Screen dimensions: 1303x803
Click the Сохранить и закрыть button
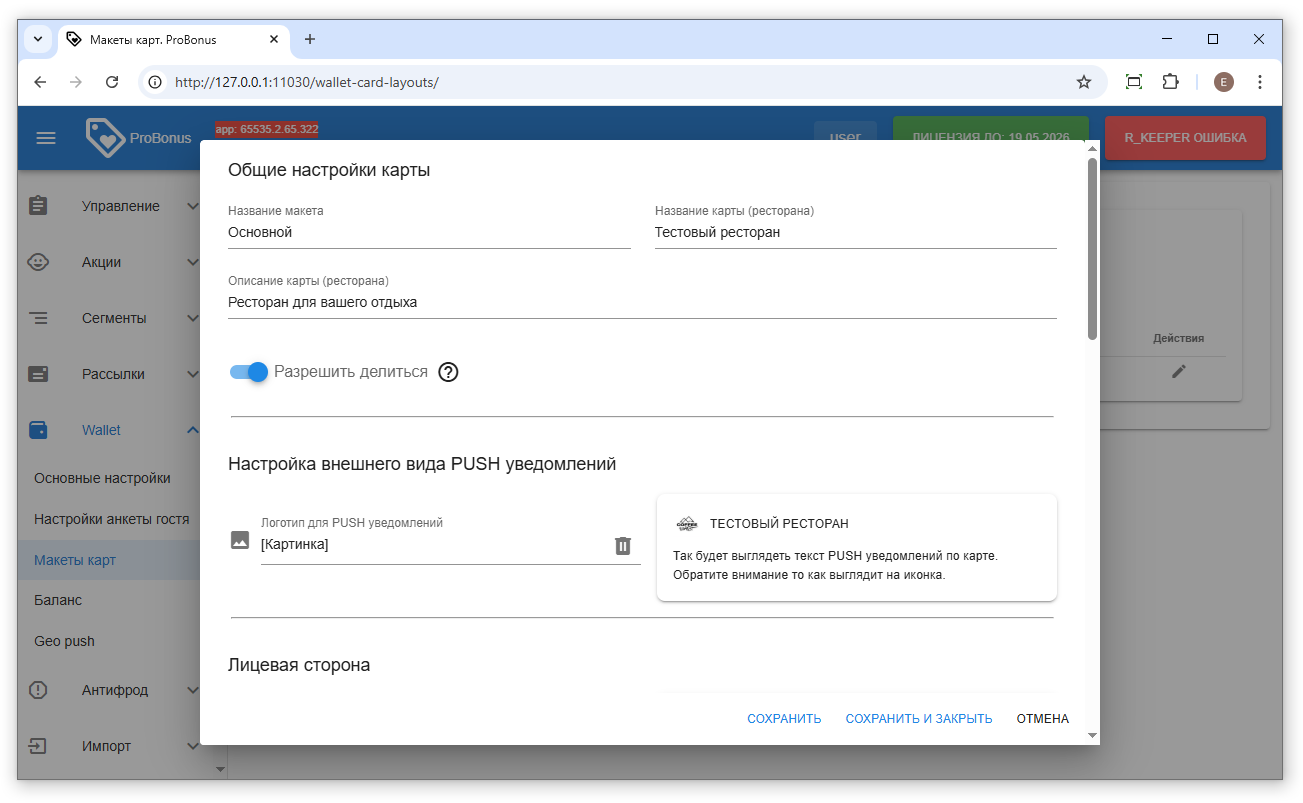(918, 719)
